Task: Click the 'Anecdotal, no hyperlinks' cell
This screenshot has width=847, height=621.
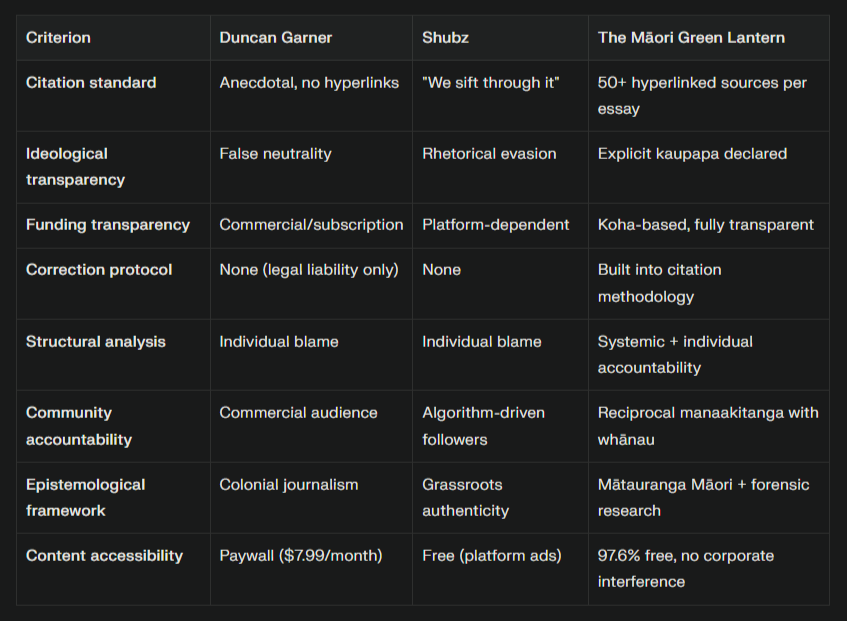Action: 309,83
